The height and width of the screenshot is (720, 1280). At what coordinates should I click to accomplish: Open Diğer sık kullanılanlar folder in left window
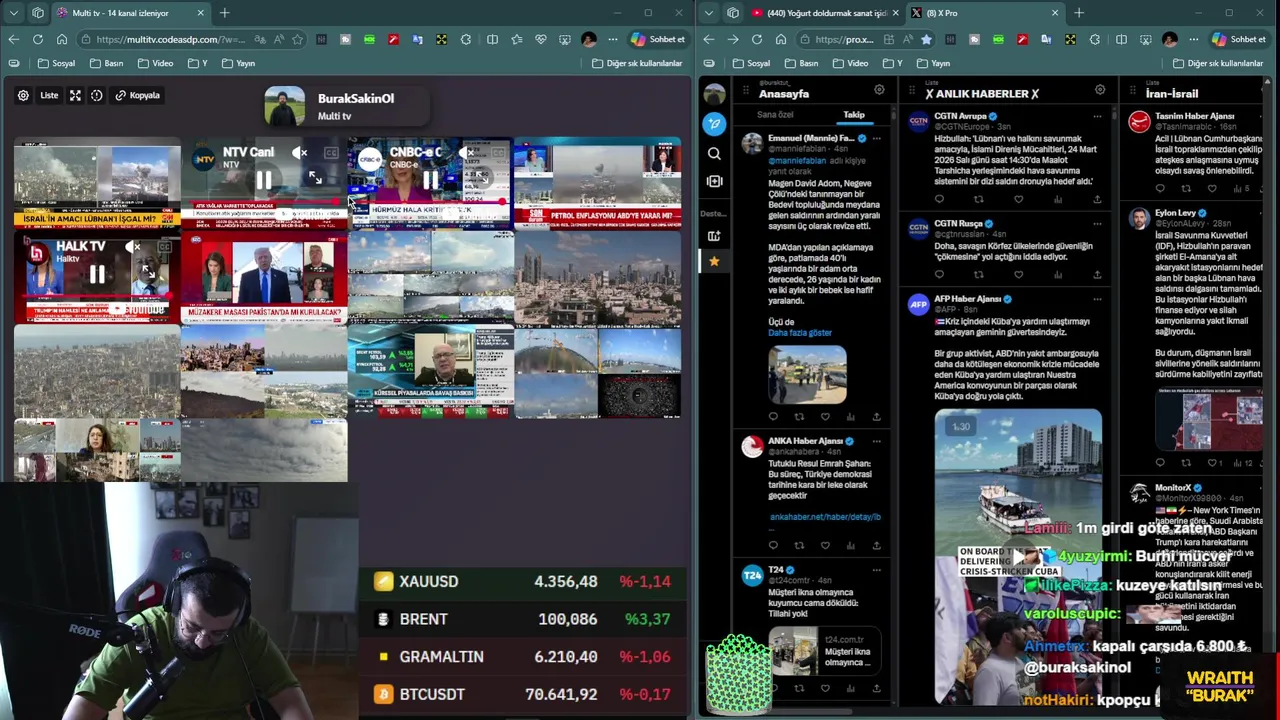pyautogui.click(x=637, y=63)
